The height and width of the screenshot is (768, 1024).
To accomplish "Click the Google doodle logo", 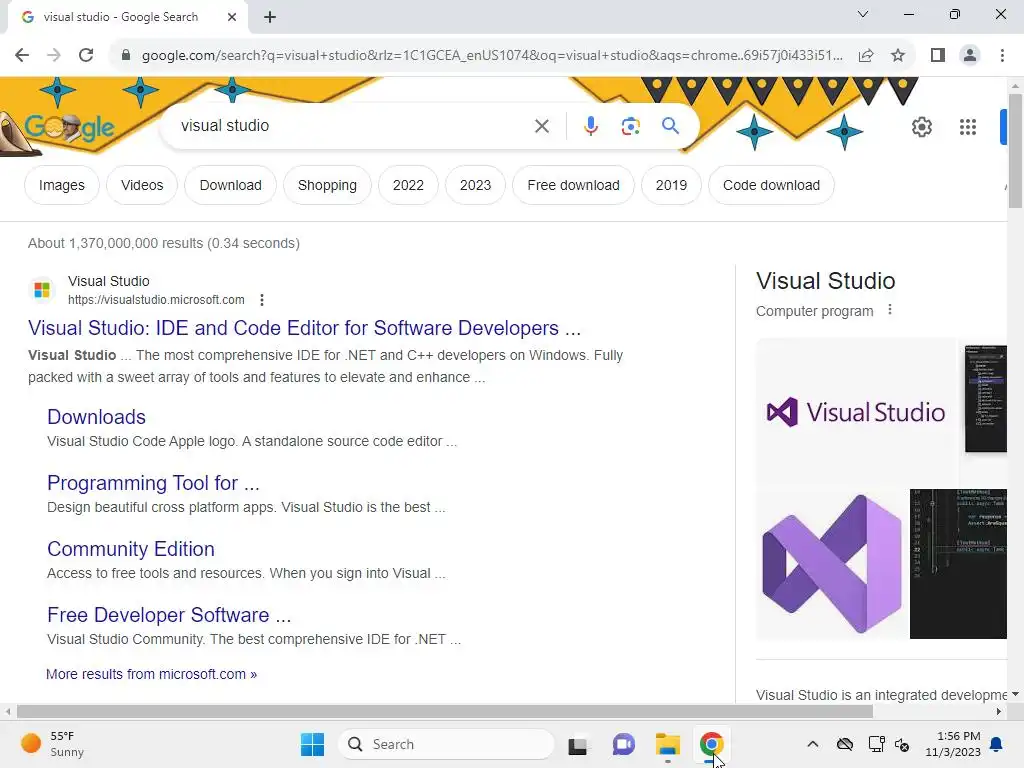I will [69, 127].
